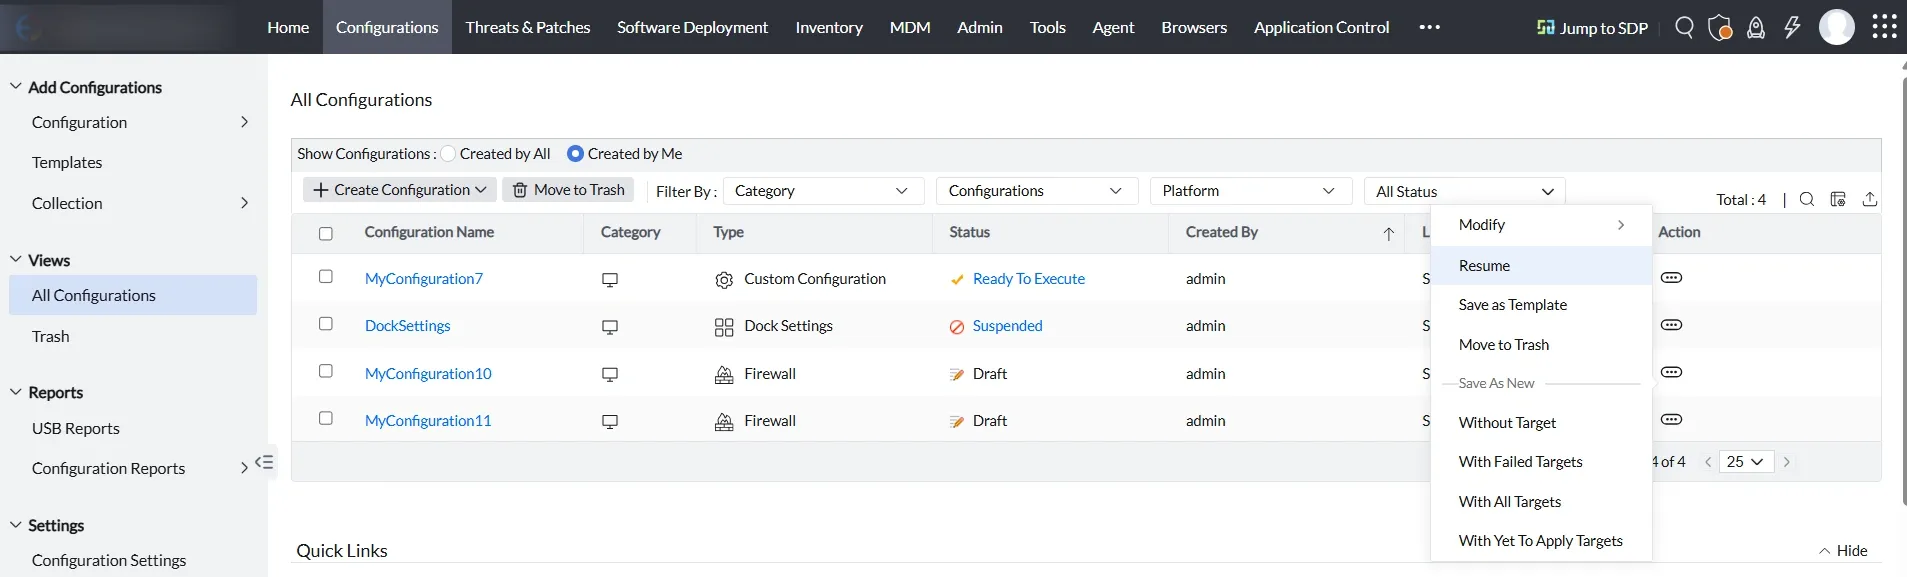
Task: Collapse the Add Configurations section
Action: coord(16,87)
